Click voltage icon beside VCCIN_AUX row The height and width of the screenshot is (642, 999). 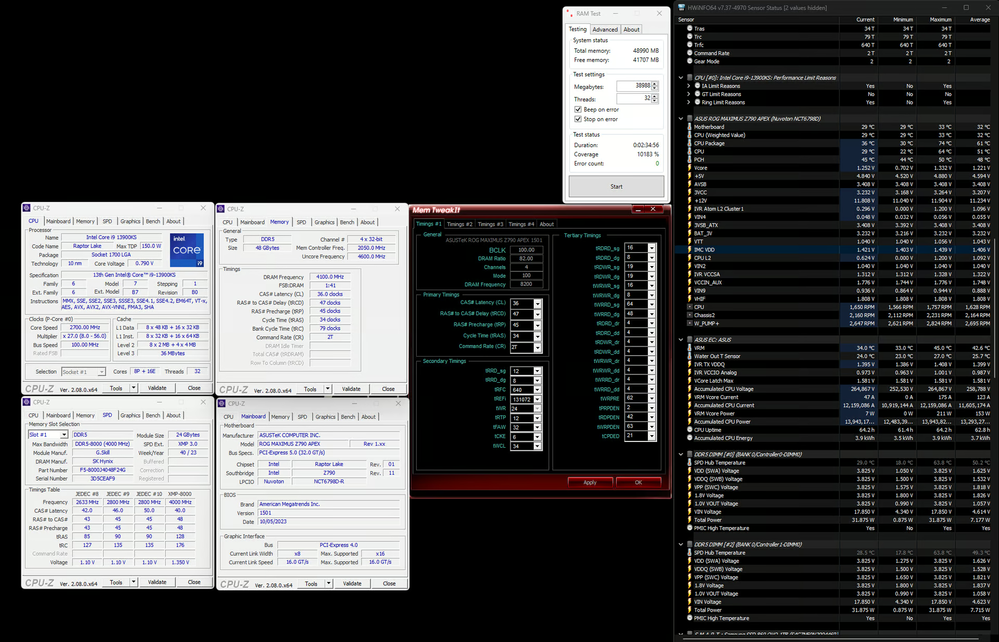coord(689,282)
